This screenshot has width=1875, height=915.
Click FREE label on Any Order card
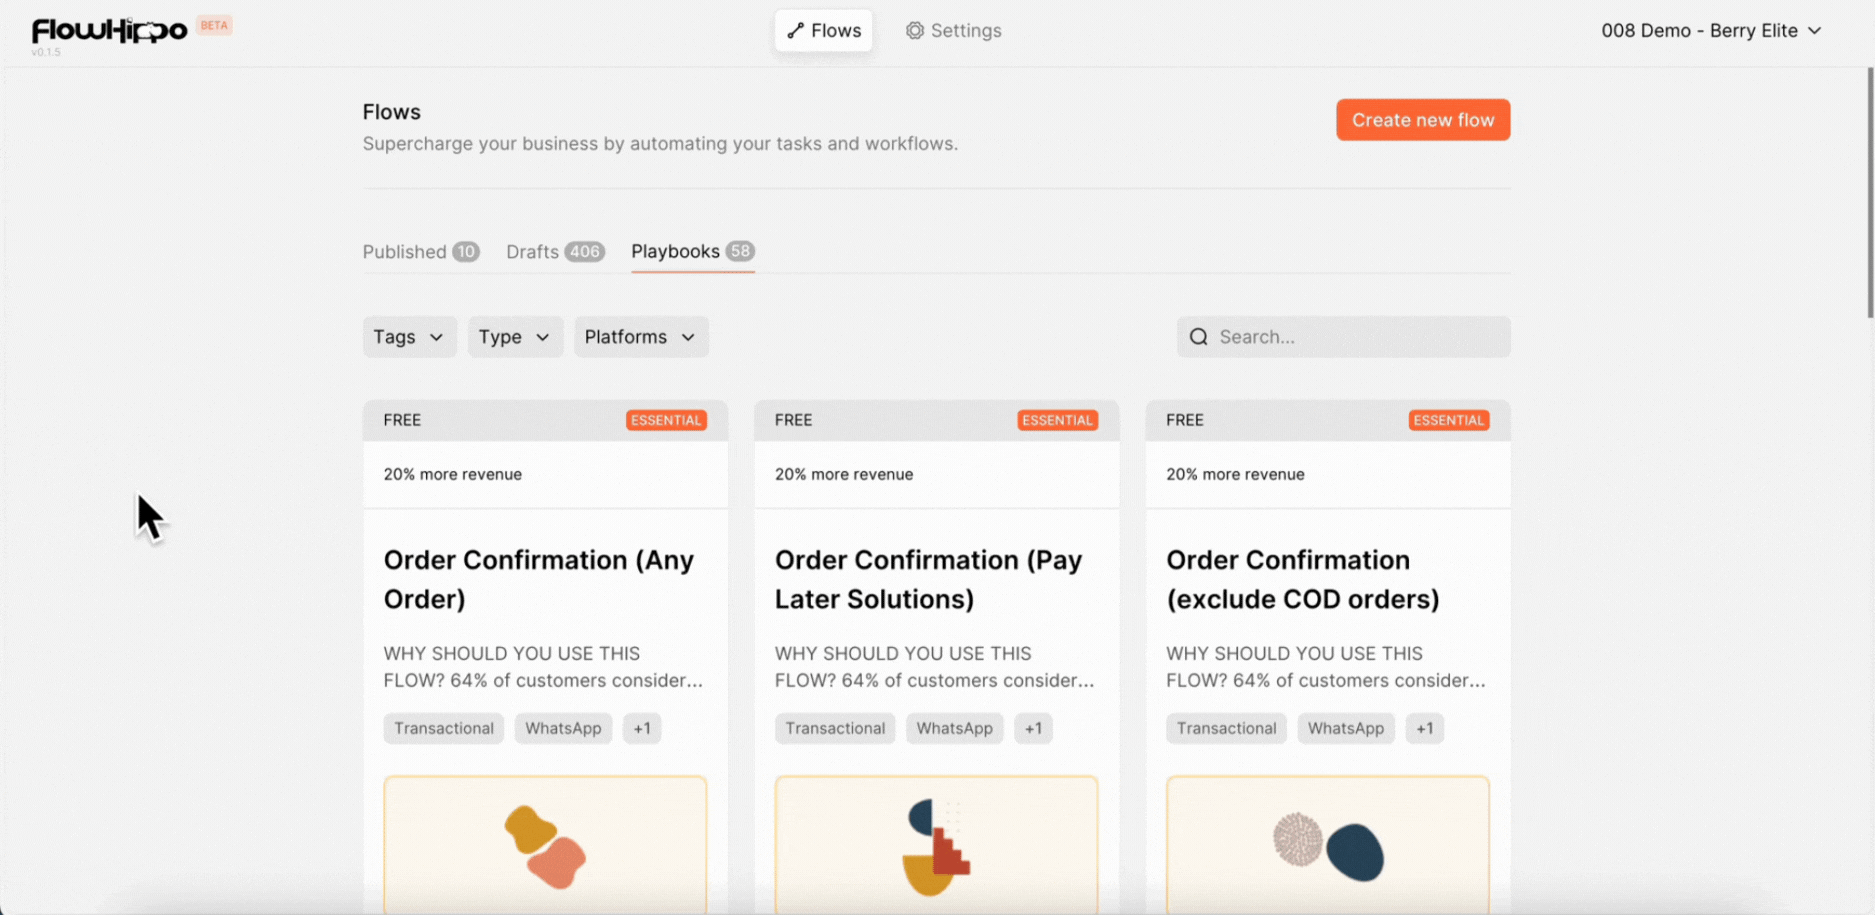pos(402,420)
